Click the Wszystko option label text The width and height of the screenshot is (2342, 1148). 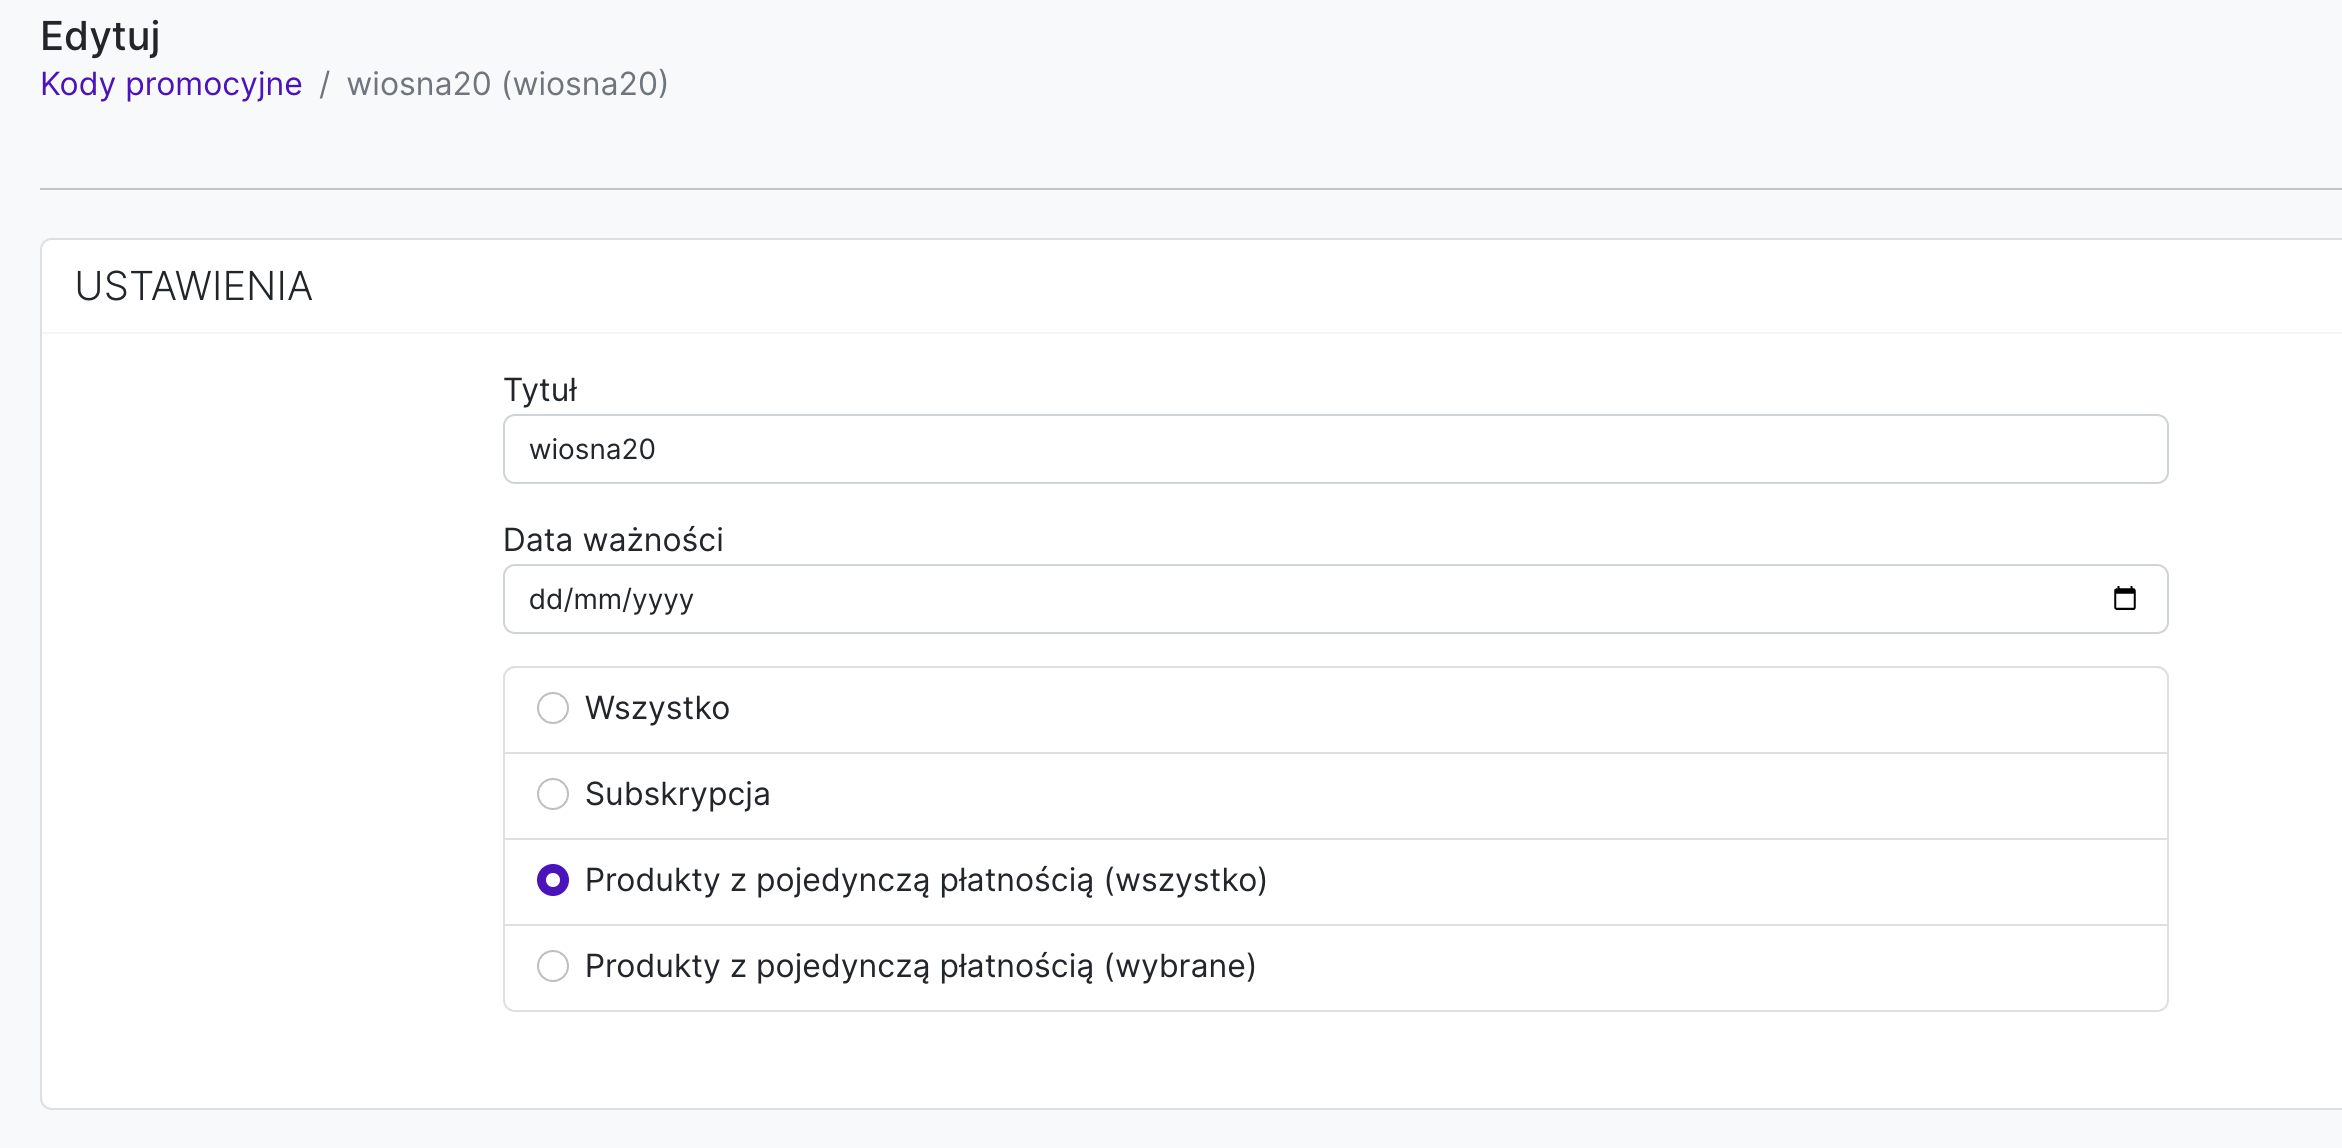(657, 708)
